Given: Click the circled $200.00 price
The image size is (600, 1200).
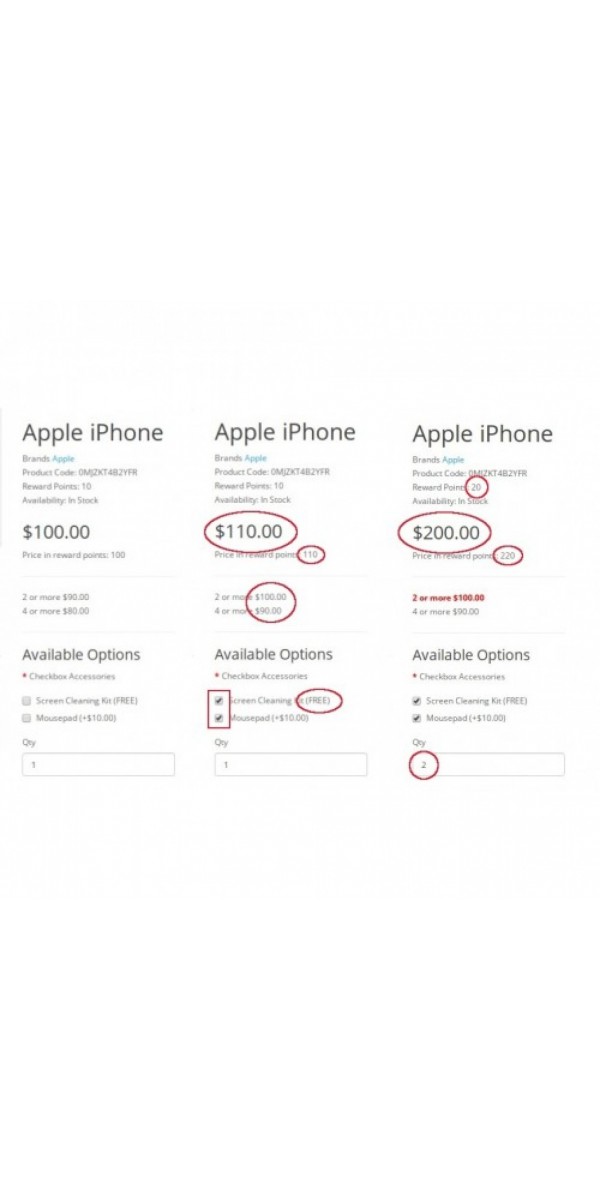Looking at the screenshot, I should coord(446,533).
